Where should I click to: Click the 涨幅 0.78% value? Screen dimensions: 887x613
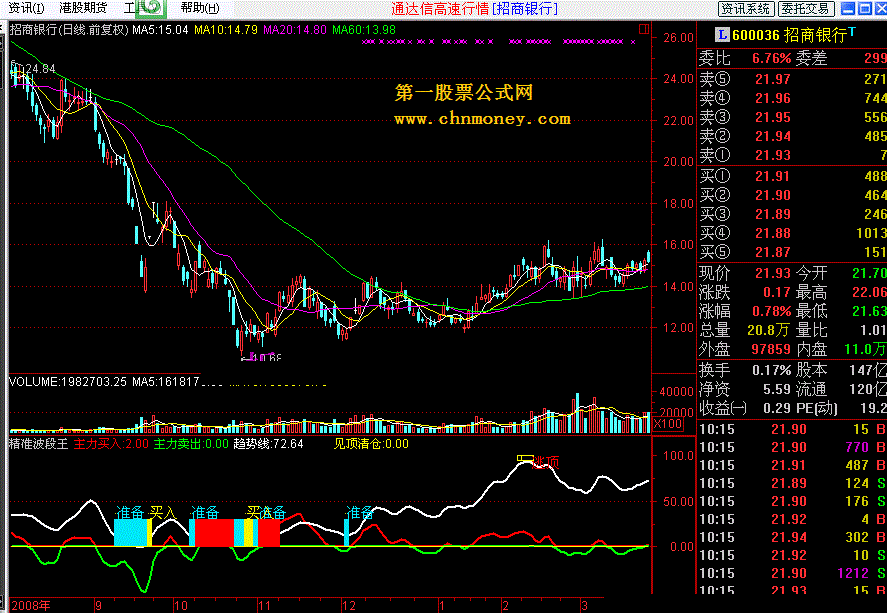tap(772, 311)
